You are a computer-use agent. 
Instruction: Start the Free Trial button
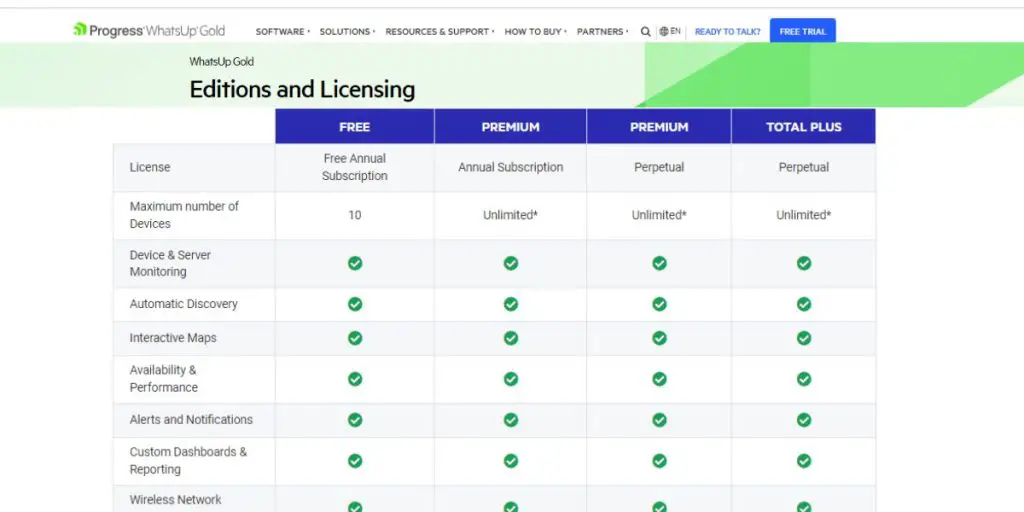point(803,31)
